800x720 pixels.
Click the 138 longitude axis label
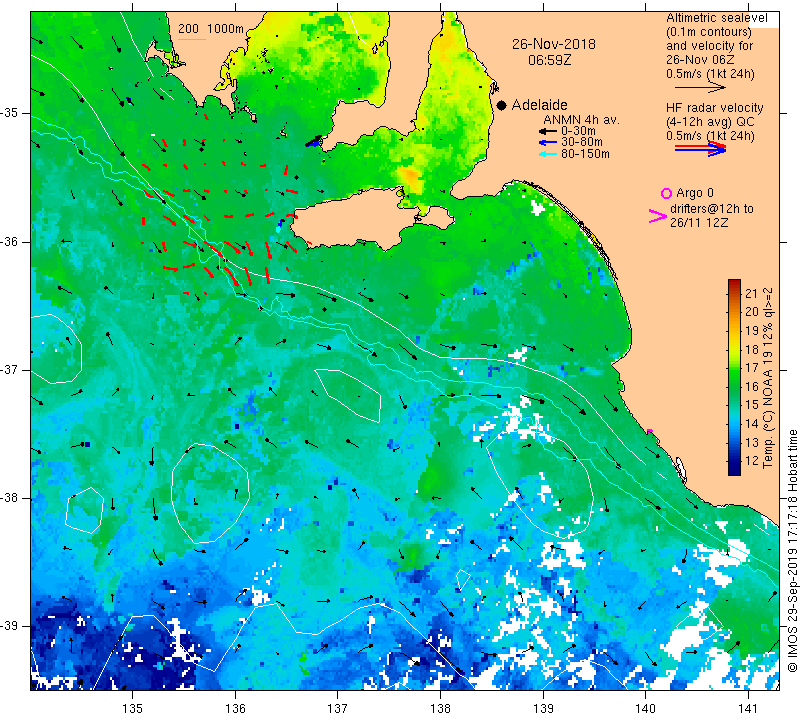[440, 709]
